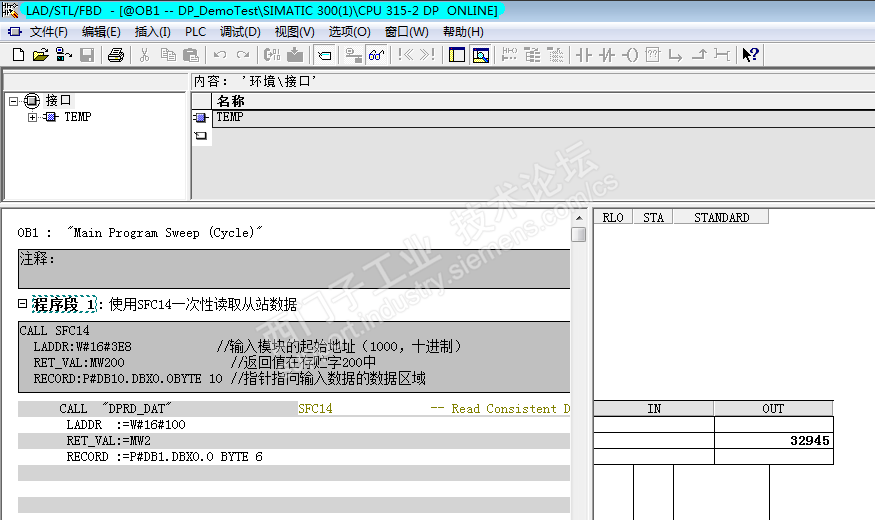This screenshot has width=875, height=520.
Task: Click the Download to PLC icon
Action: click(x=295, y=55)
